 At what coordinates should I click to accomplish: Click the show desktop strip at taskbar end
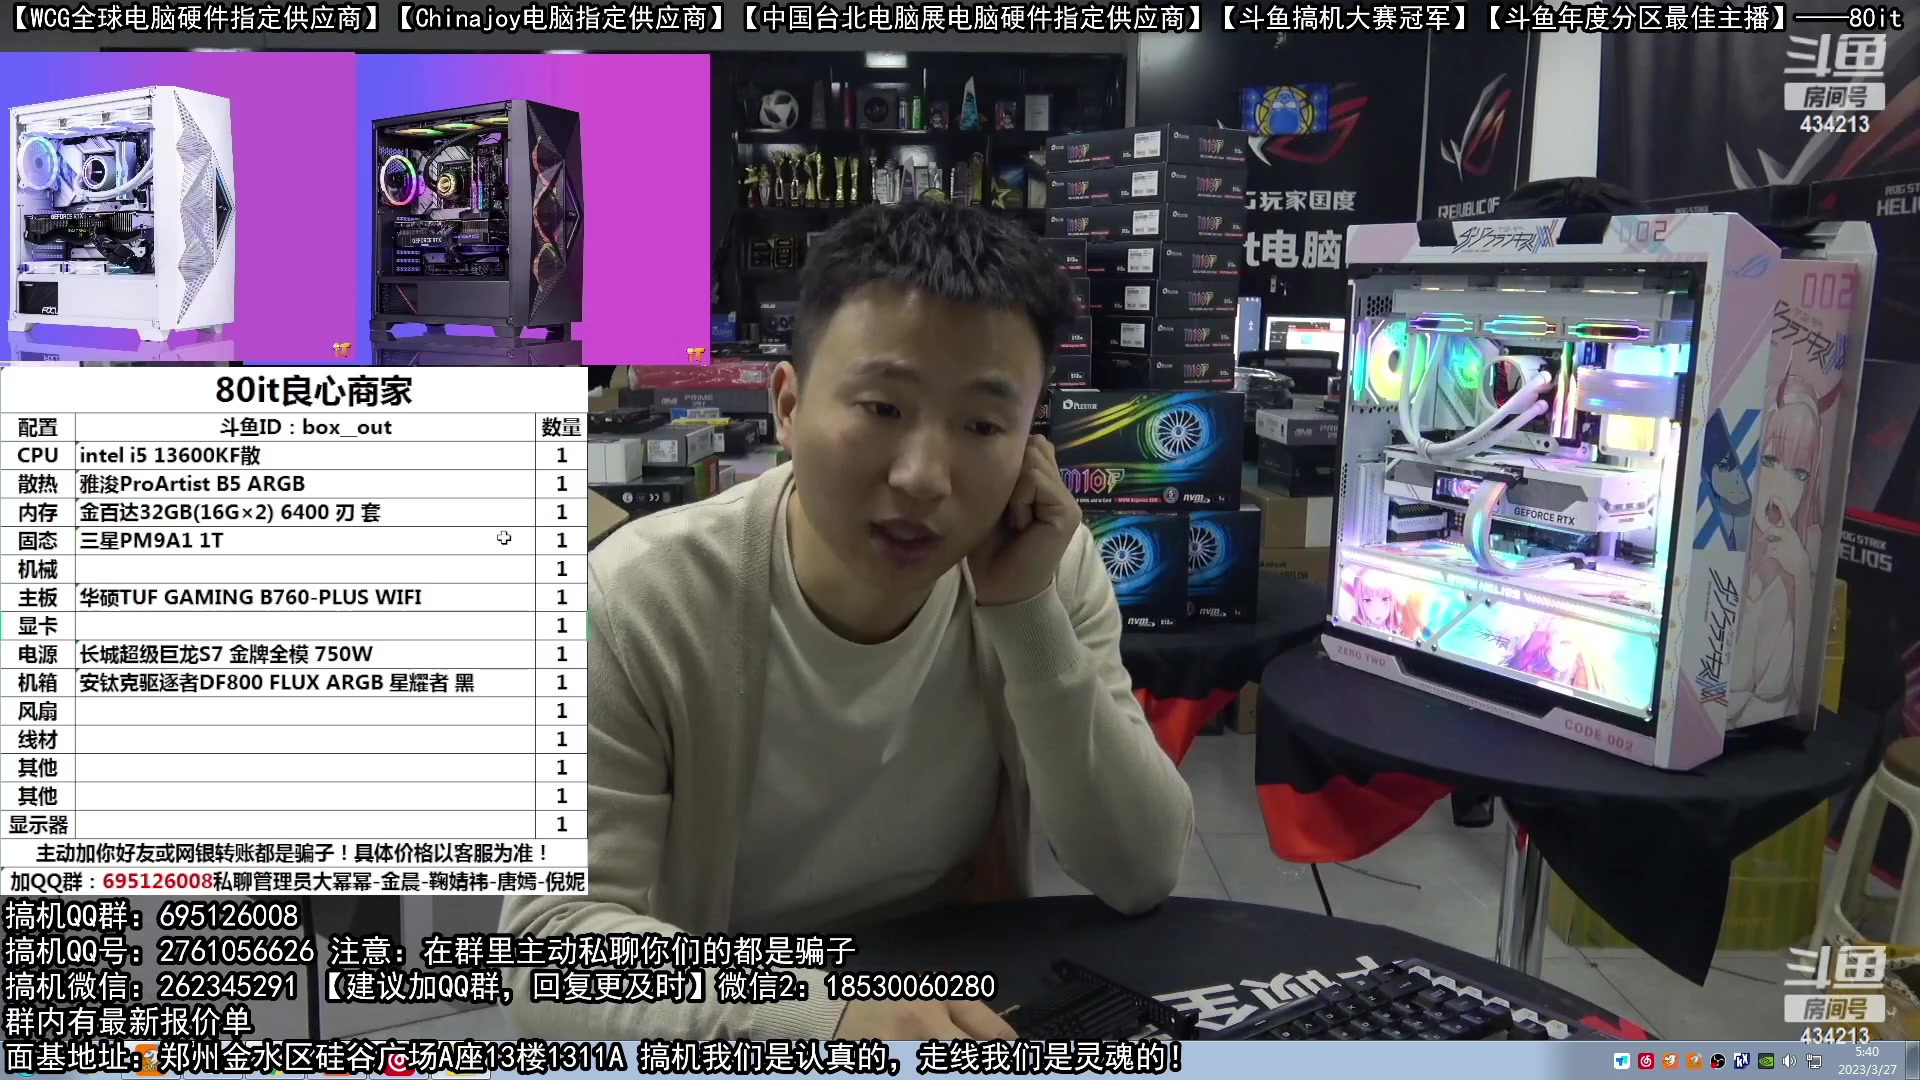1913,1060
